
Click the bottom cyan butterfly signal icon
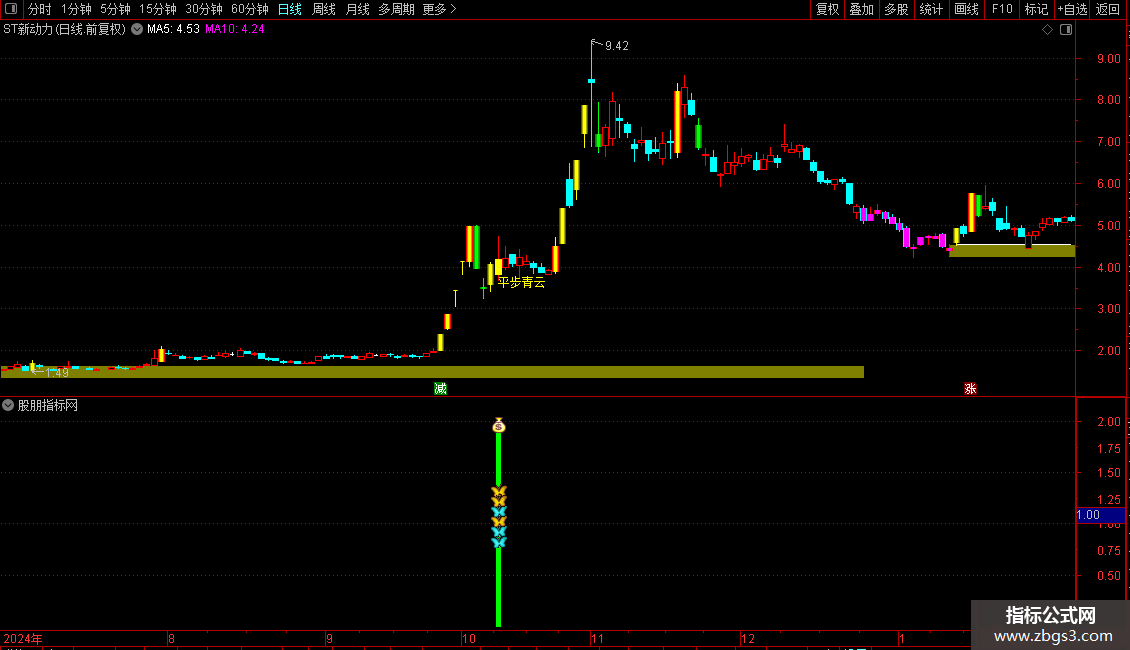[x=499, y=542]
